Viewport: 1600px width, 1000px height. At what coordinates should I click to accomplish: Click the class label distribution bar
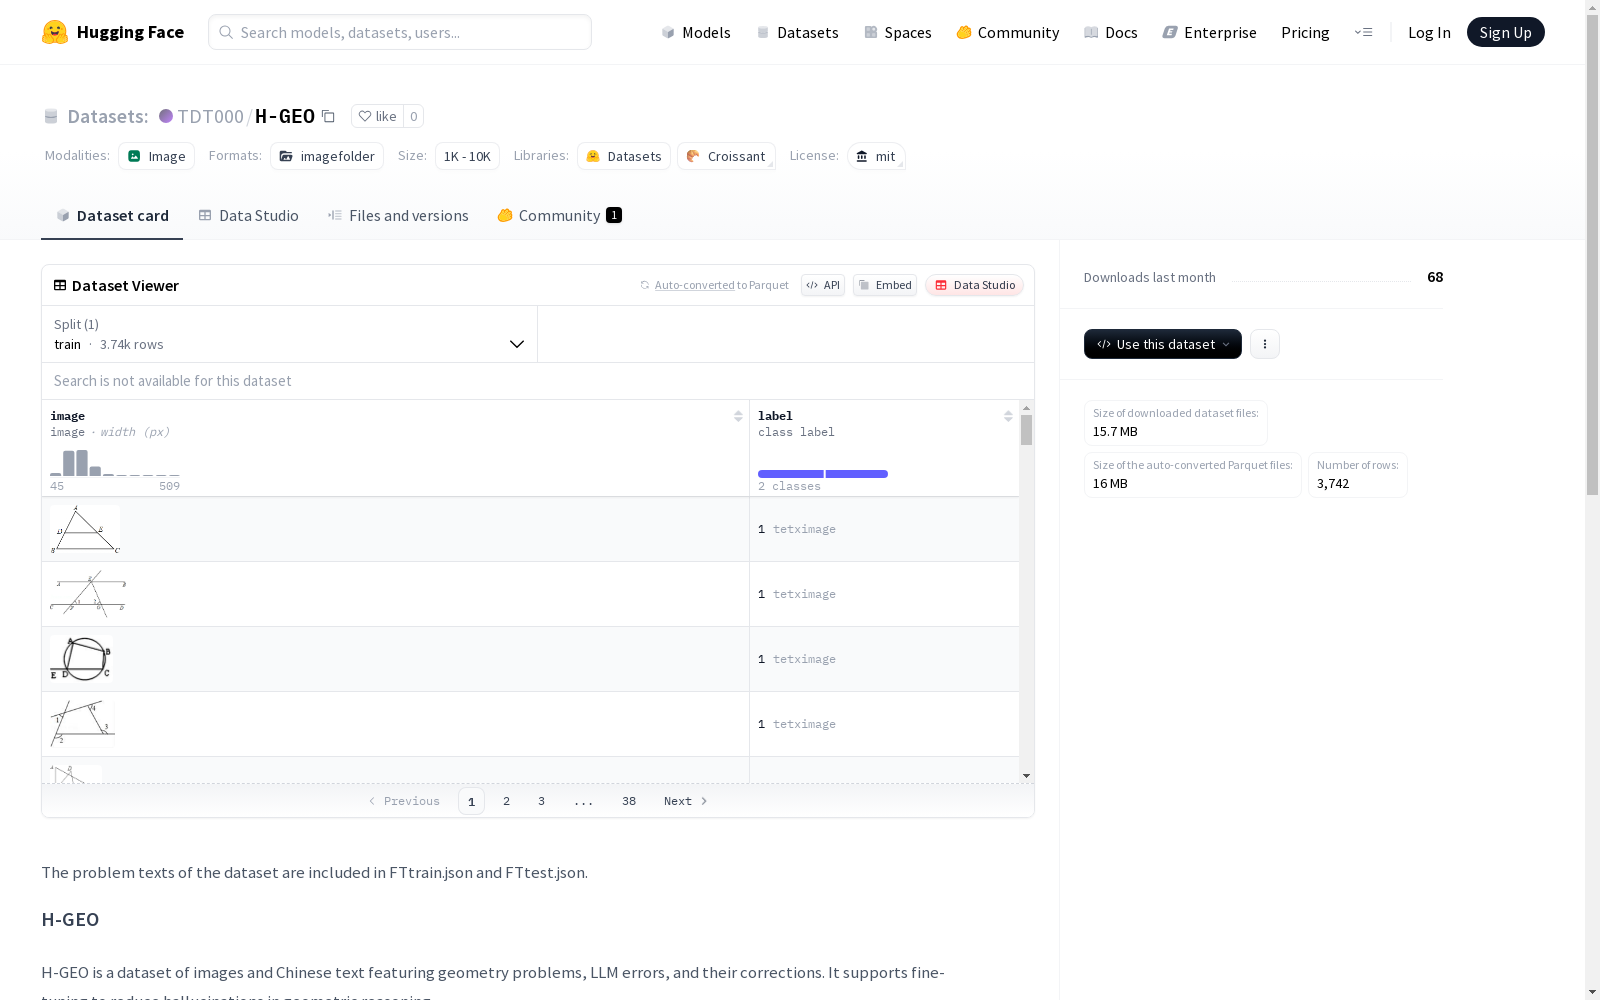pos(823,474)
